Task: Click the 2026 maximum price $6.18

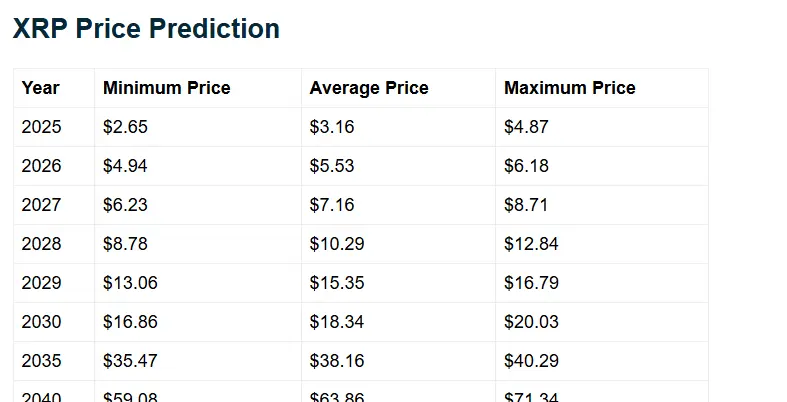Action: point(526,166)
